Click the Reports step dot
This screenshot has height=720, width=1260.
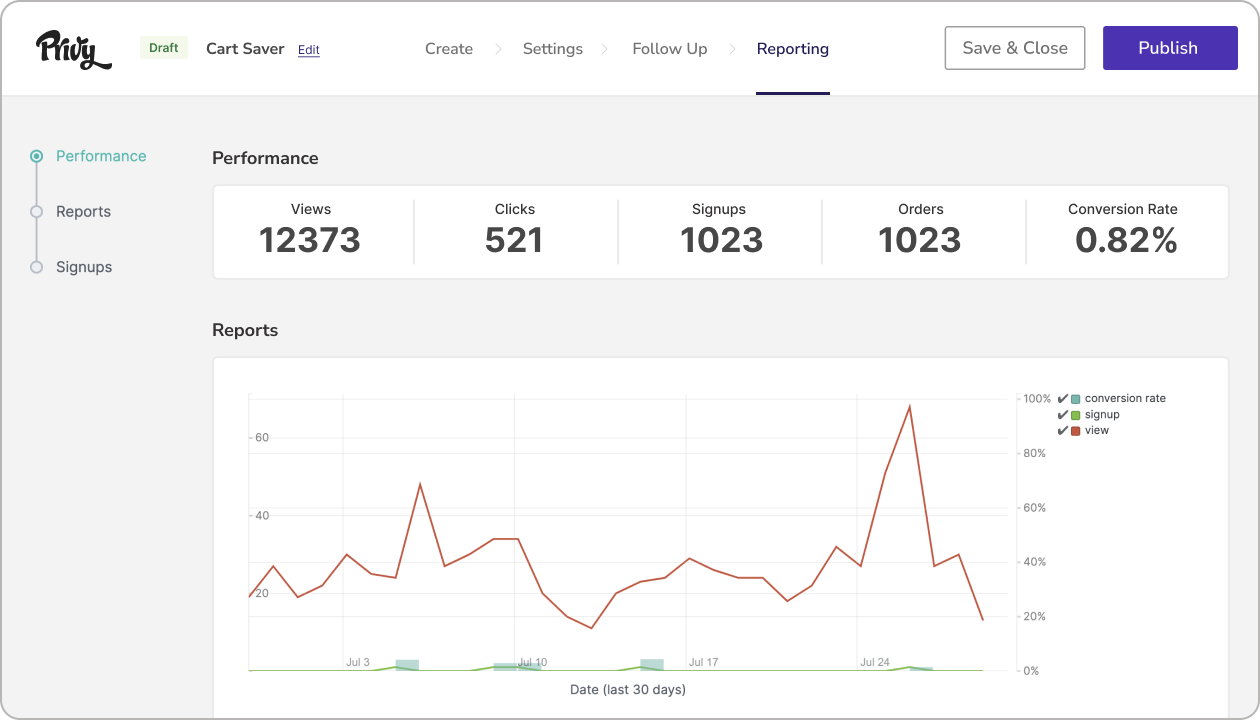coord(37,212)
